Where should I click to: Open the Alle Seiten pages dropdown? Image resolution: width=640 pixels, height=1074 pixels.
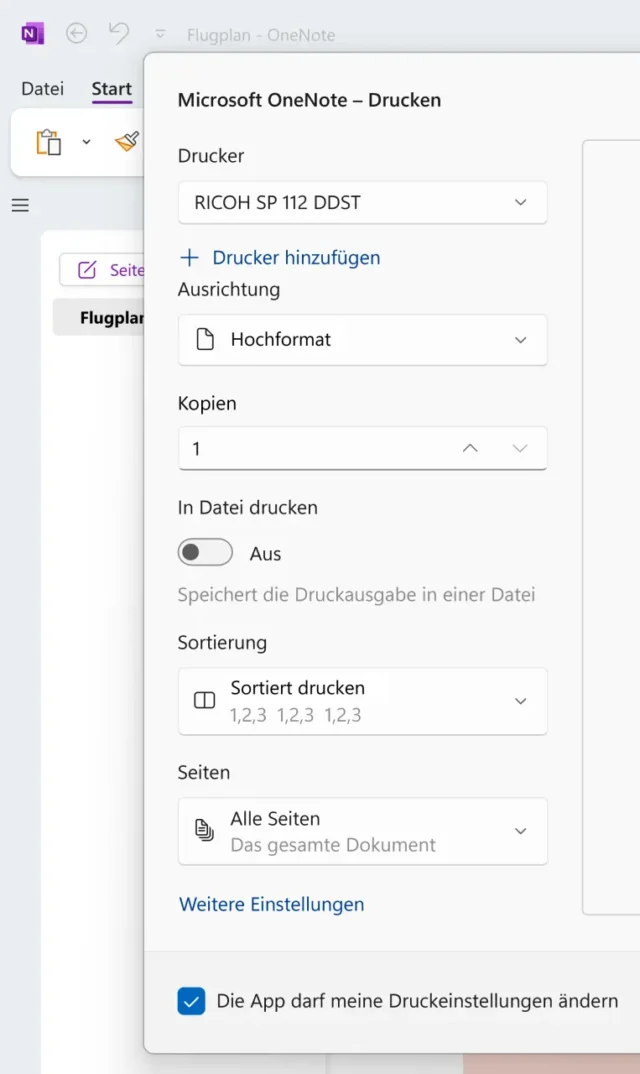[362, 831]
